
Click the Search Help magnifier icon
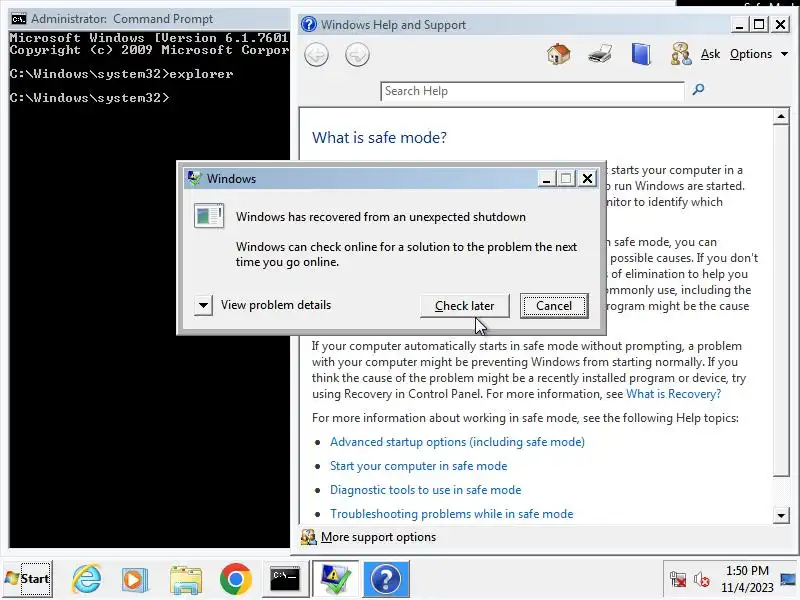click(x=698, y=90)
